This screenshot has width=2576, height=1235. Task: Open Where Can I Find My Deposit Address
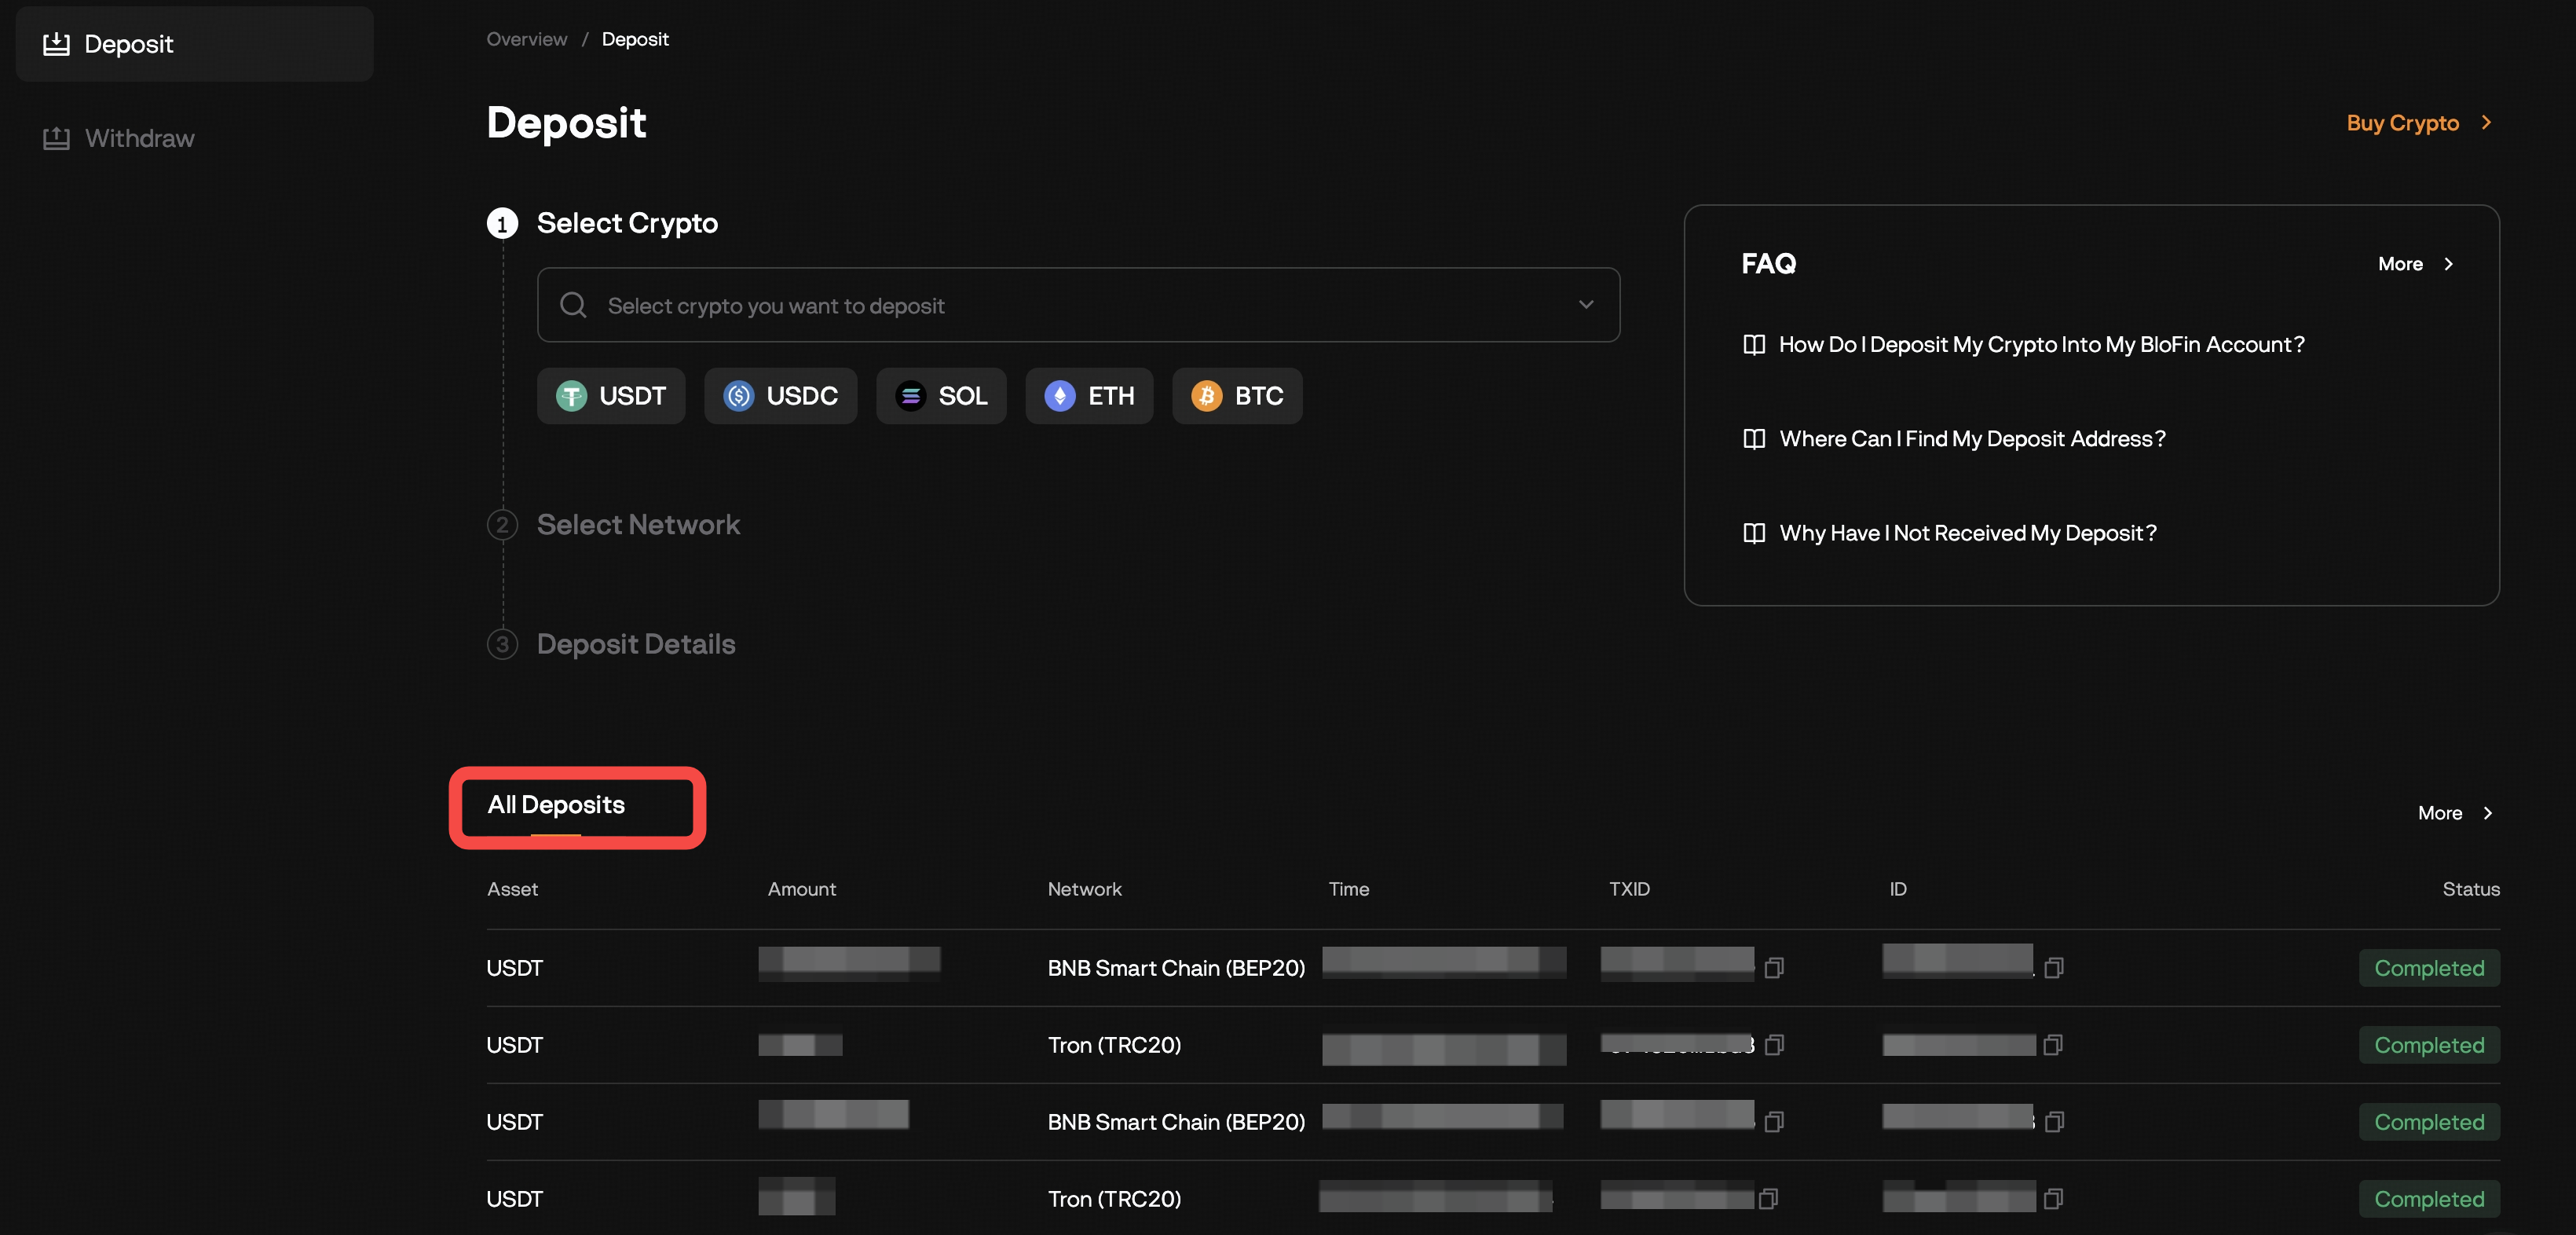click(x=1971, y=438)
